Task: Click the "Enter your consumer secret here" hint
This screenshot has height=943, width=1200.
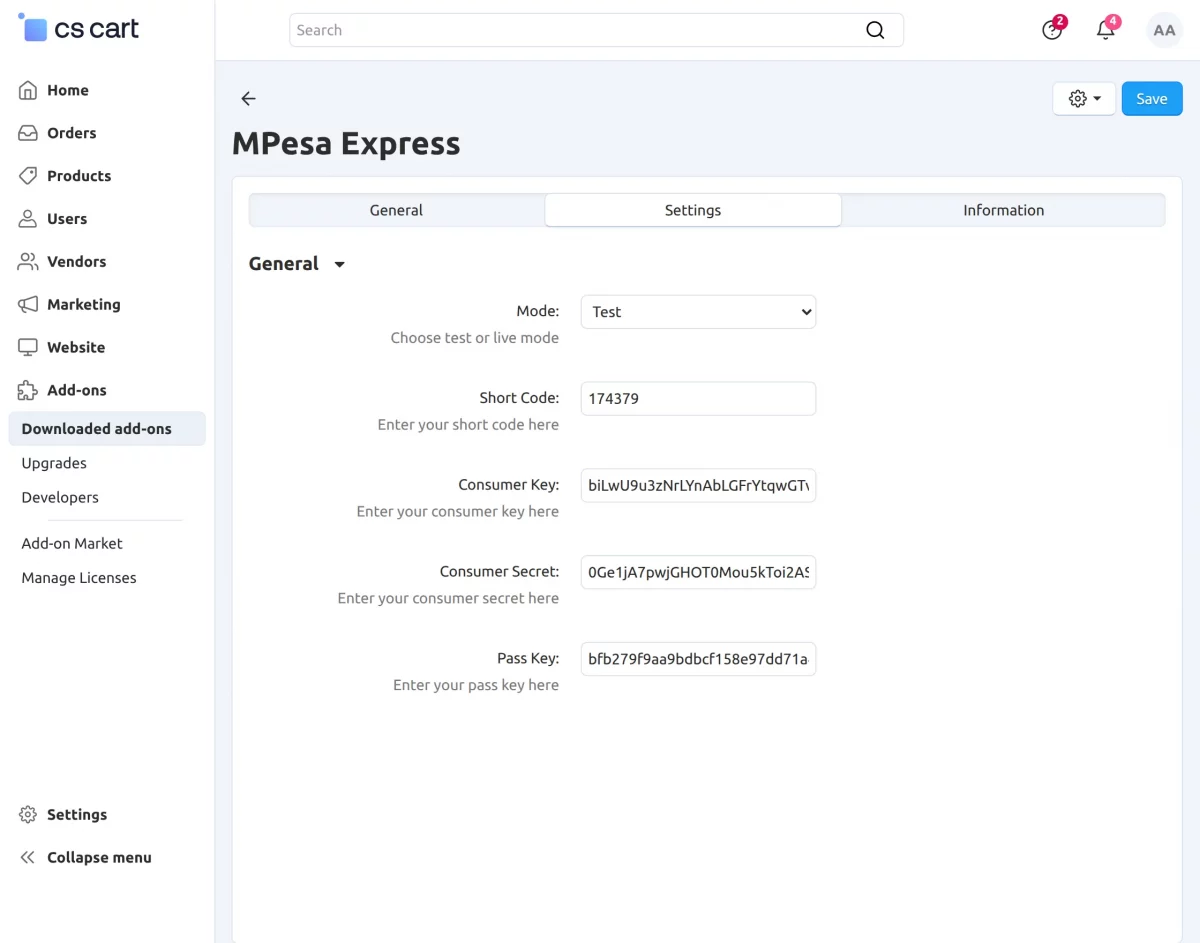Action: pyautogui.click(x=448, y=599)
